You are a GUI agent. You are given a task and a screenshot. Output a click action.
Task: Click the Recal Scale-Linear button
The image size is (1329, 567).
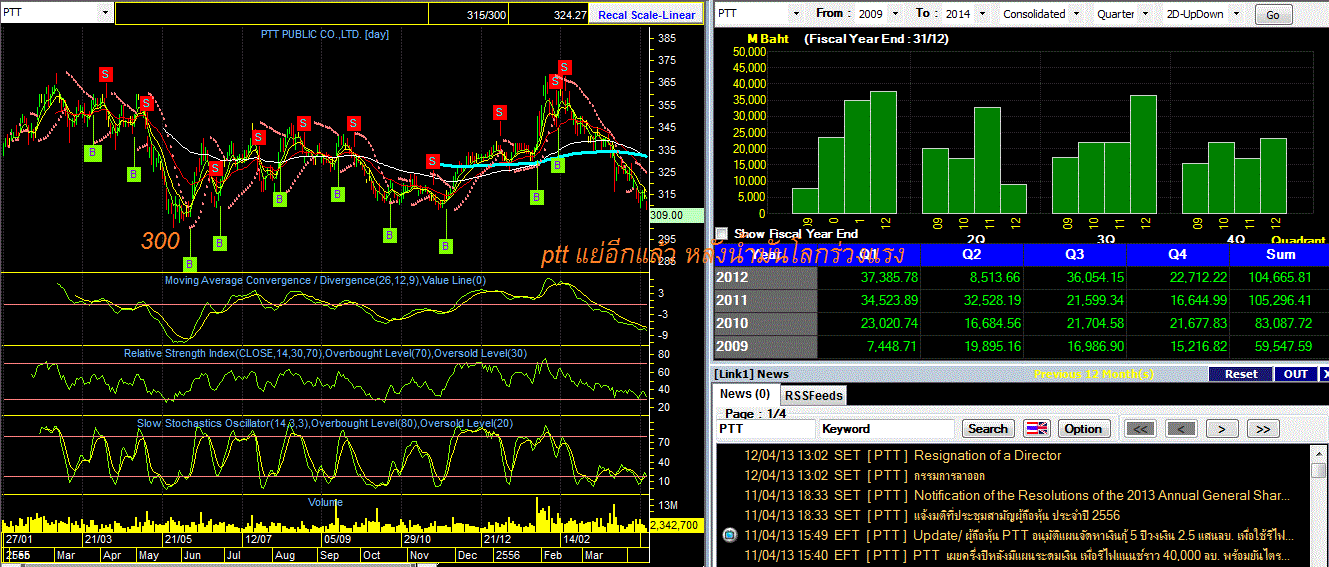pyautogui.click(x=646, y=15)
